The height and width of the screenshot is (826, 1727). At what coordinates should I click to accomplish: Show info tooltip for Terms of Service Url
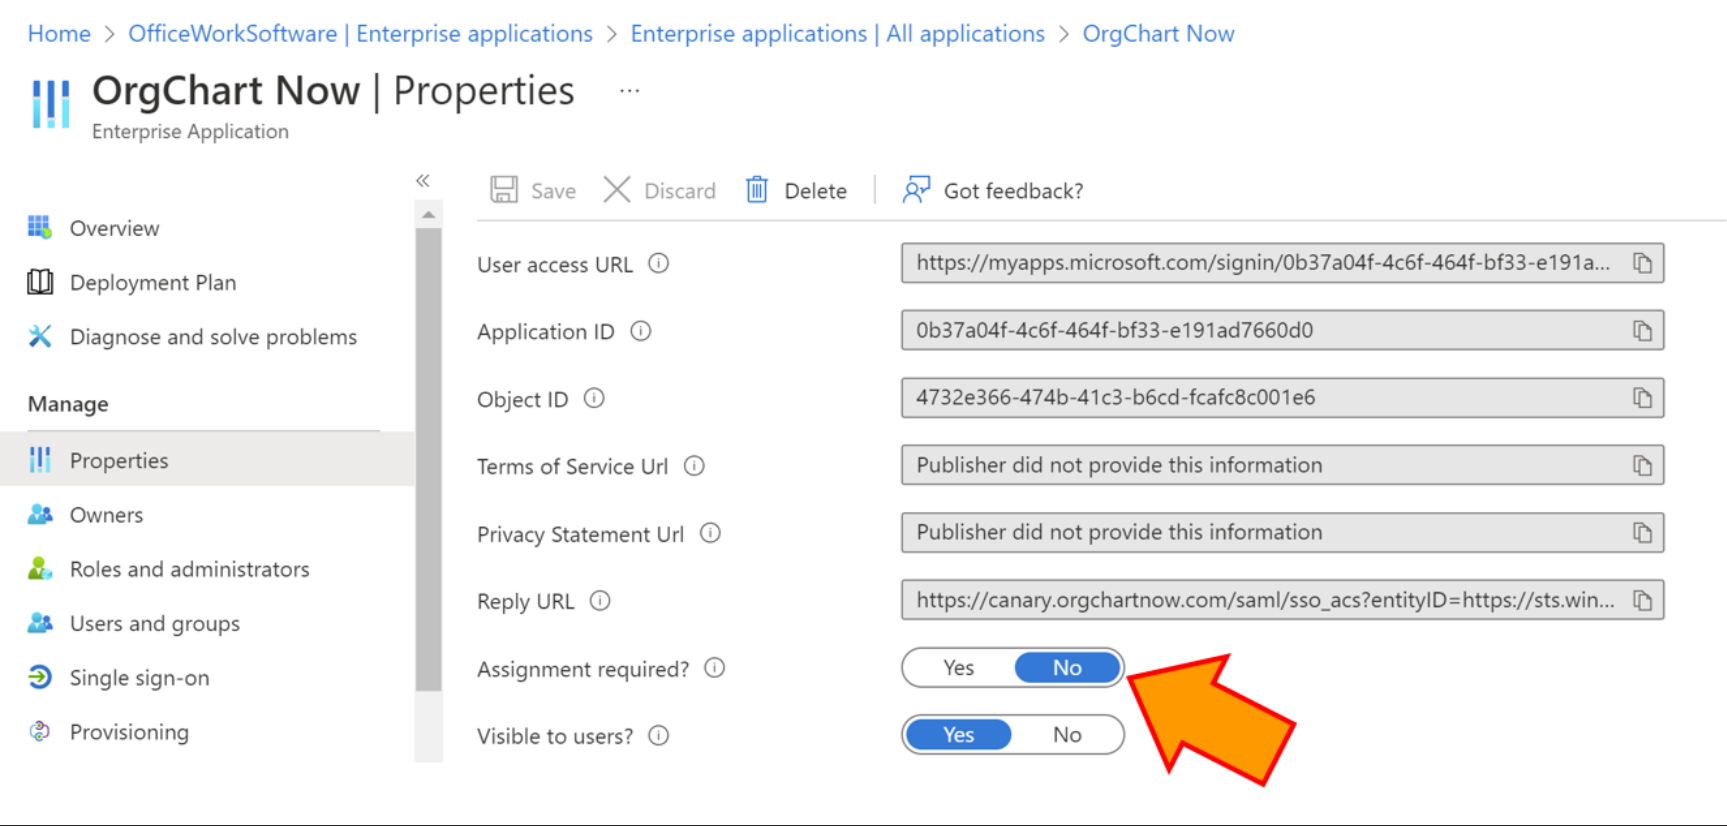pyautogui.click(x=694, y=466)
